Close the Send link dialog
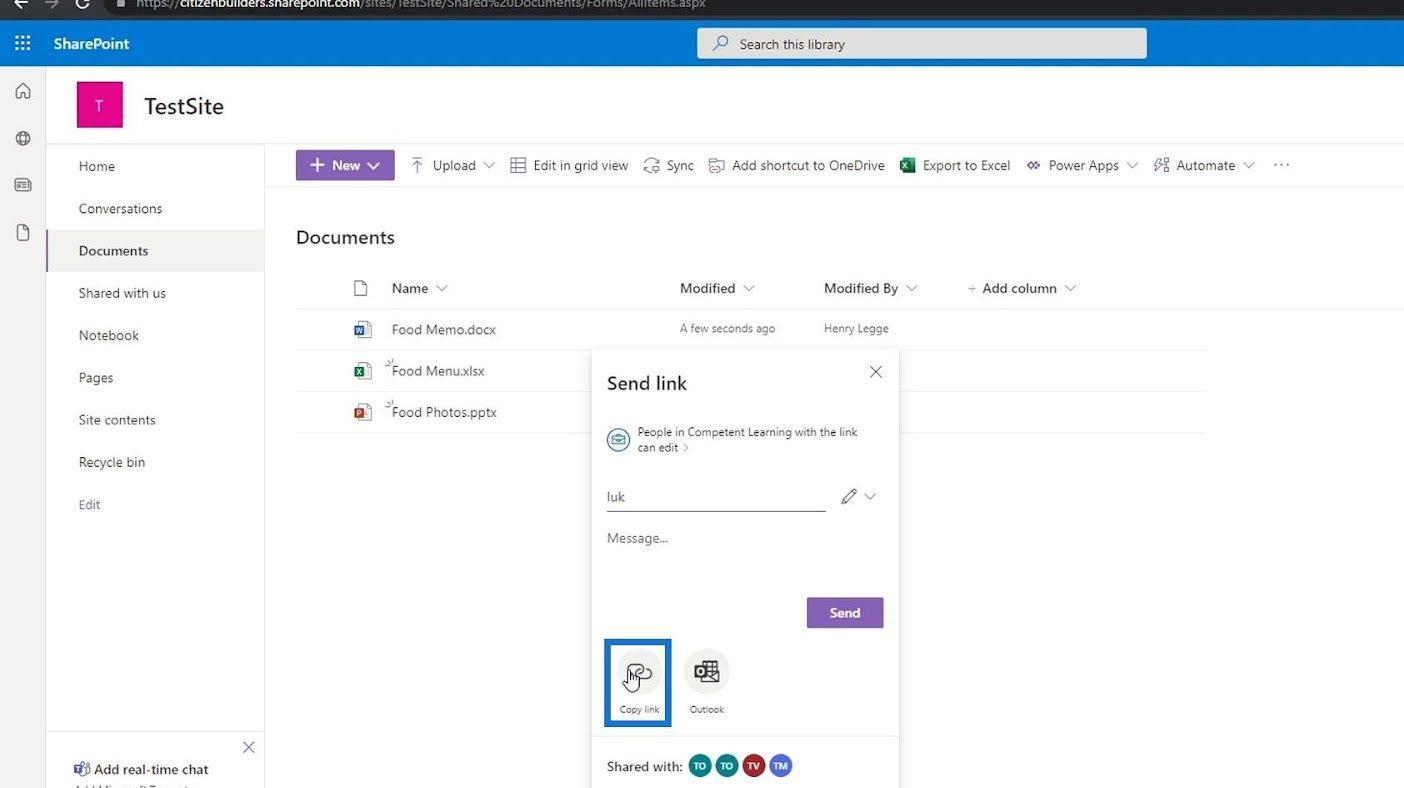 (876, 372)
